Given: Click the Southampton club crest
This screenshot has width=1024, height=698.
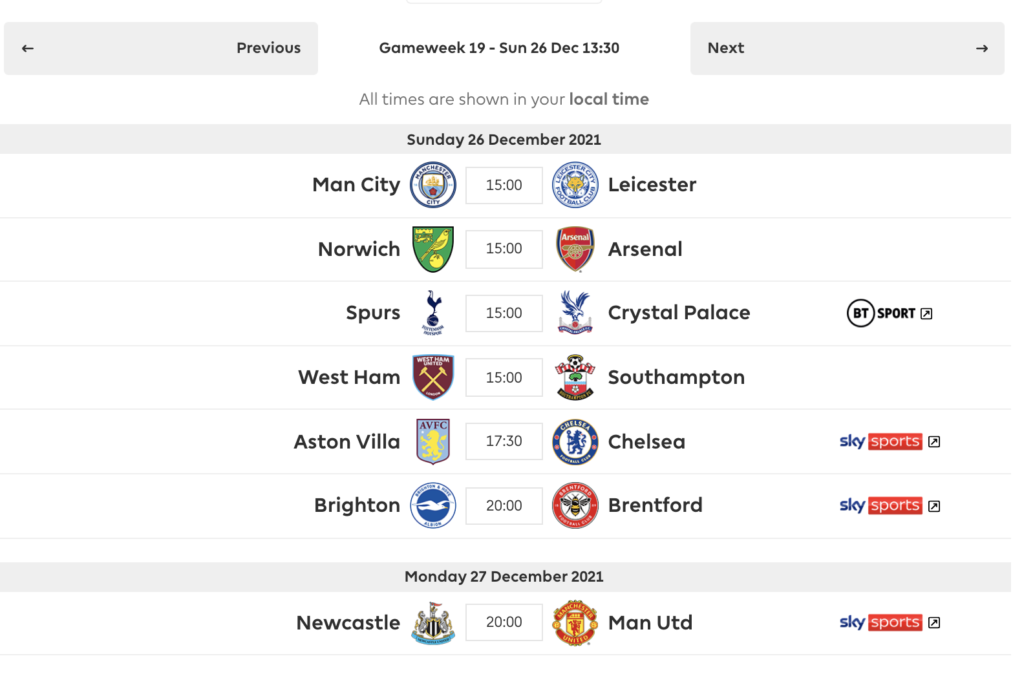Looking at the screenshot, I should pos(575,377).
